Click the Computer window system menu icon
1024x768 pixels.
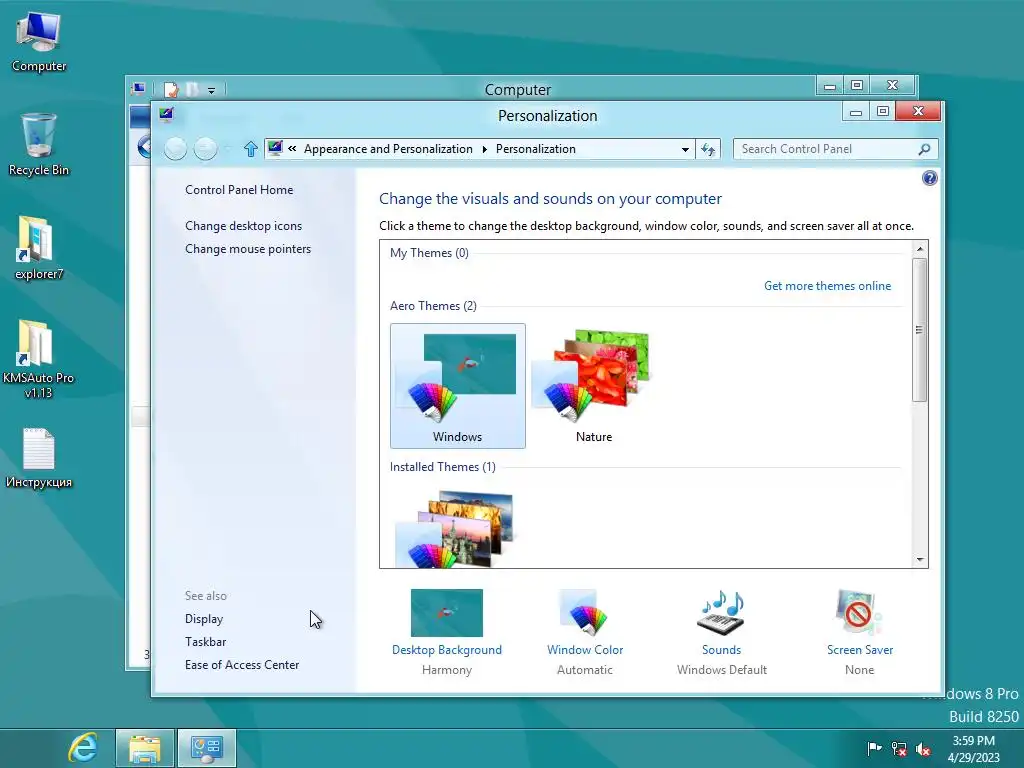[138, 88]
